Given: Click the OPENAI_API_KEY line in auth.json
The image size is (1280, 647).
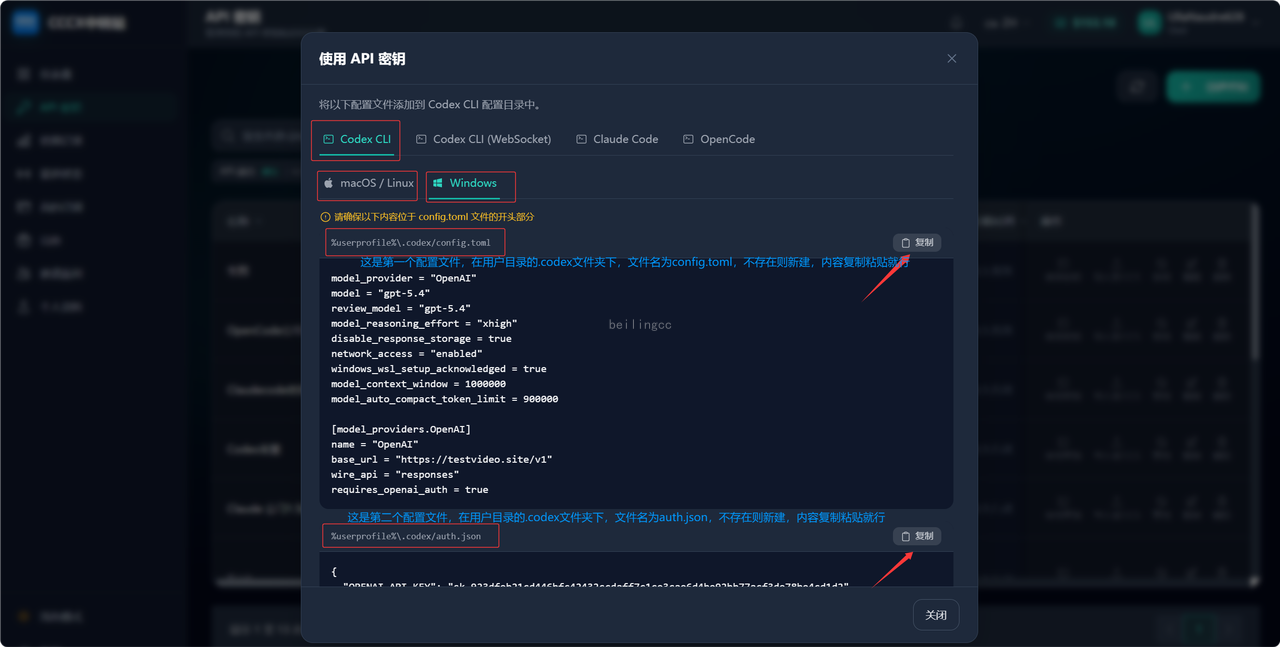Looking at the screenshot, I should tap(595, 585).
